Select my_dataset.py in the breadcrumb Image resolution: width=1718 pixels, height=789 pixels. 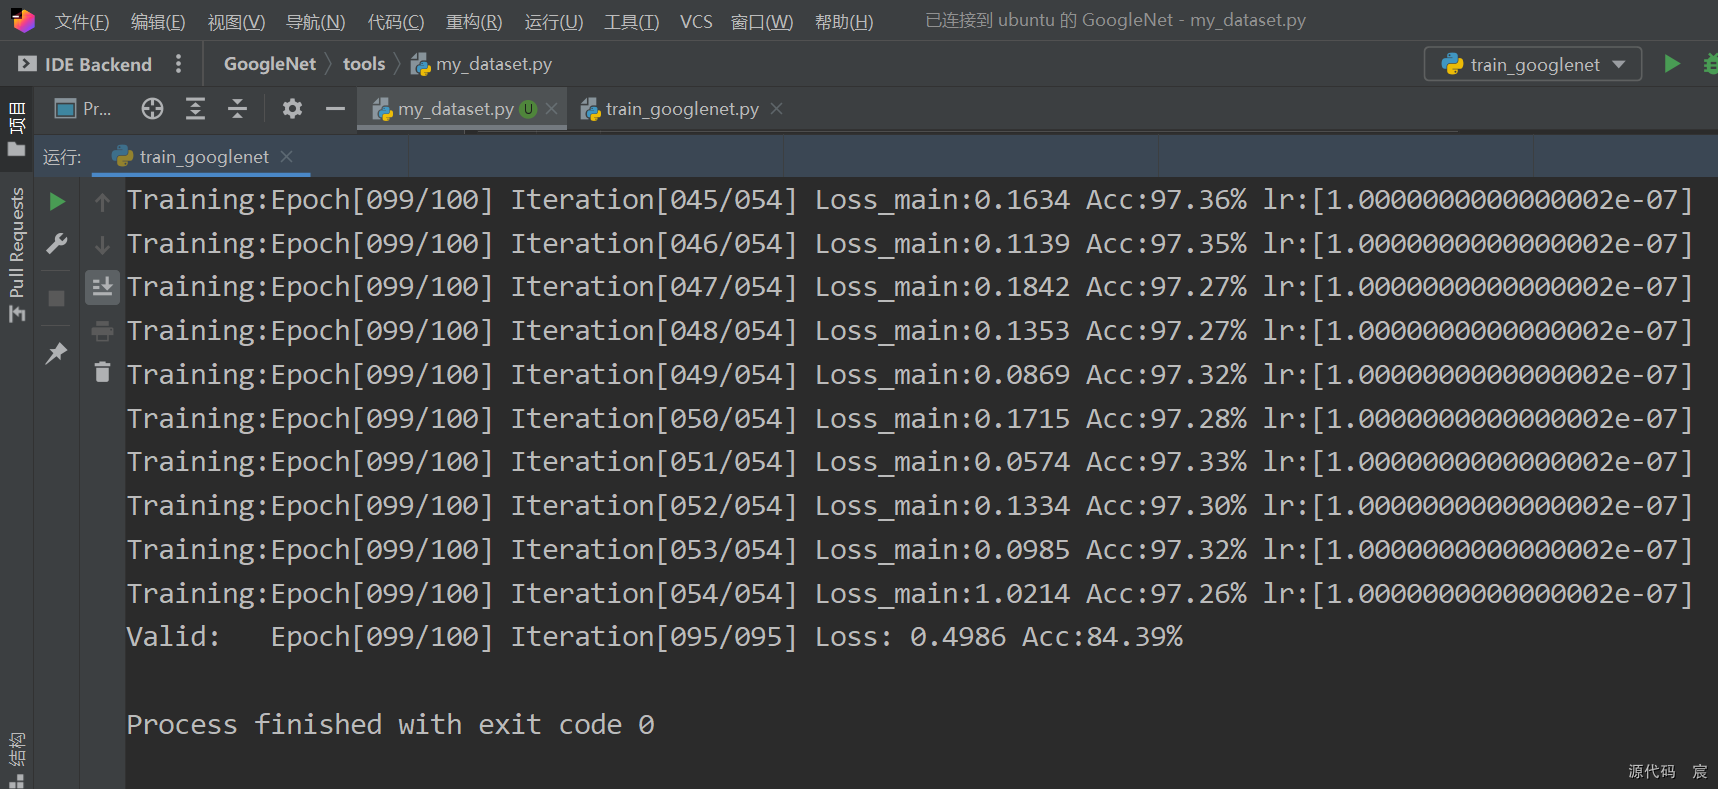482,64
